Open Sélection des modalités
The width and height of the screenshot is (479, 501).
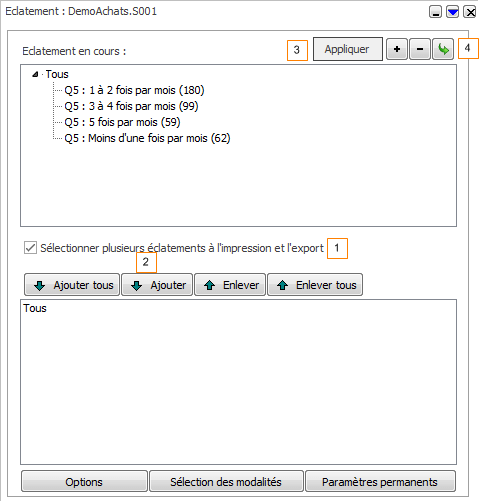226,482
